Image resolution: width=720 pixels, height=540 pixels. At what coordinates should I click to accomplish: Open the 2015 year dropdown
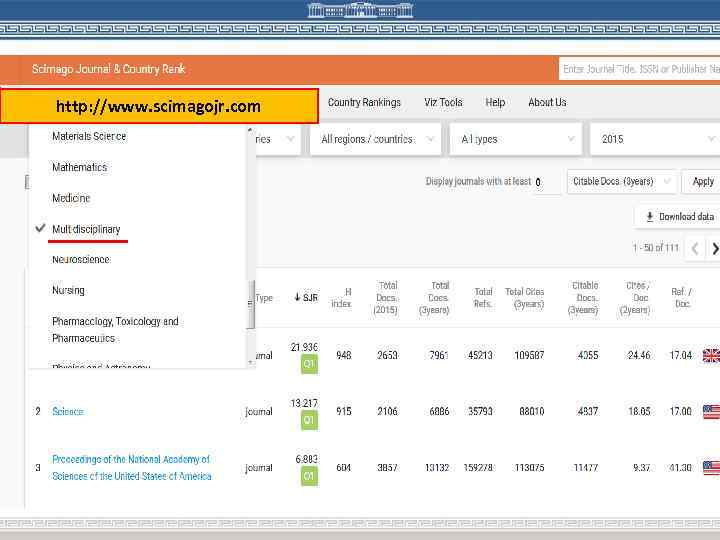[655, 139]
